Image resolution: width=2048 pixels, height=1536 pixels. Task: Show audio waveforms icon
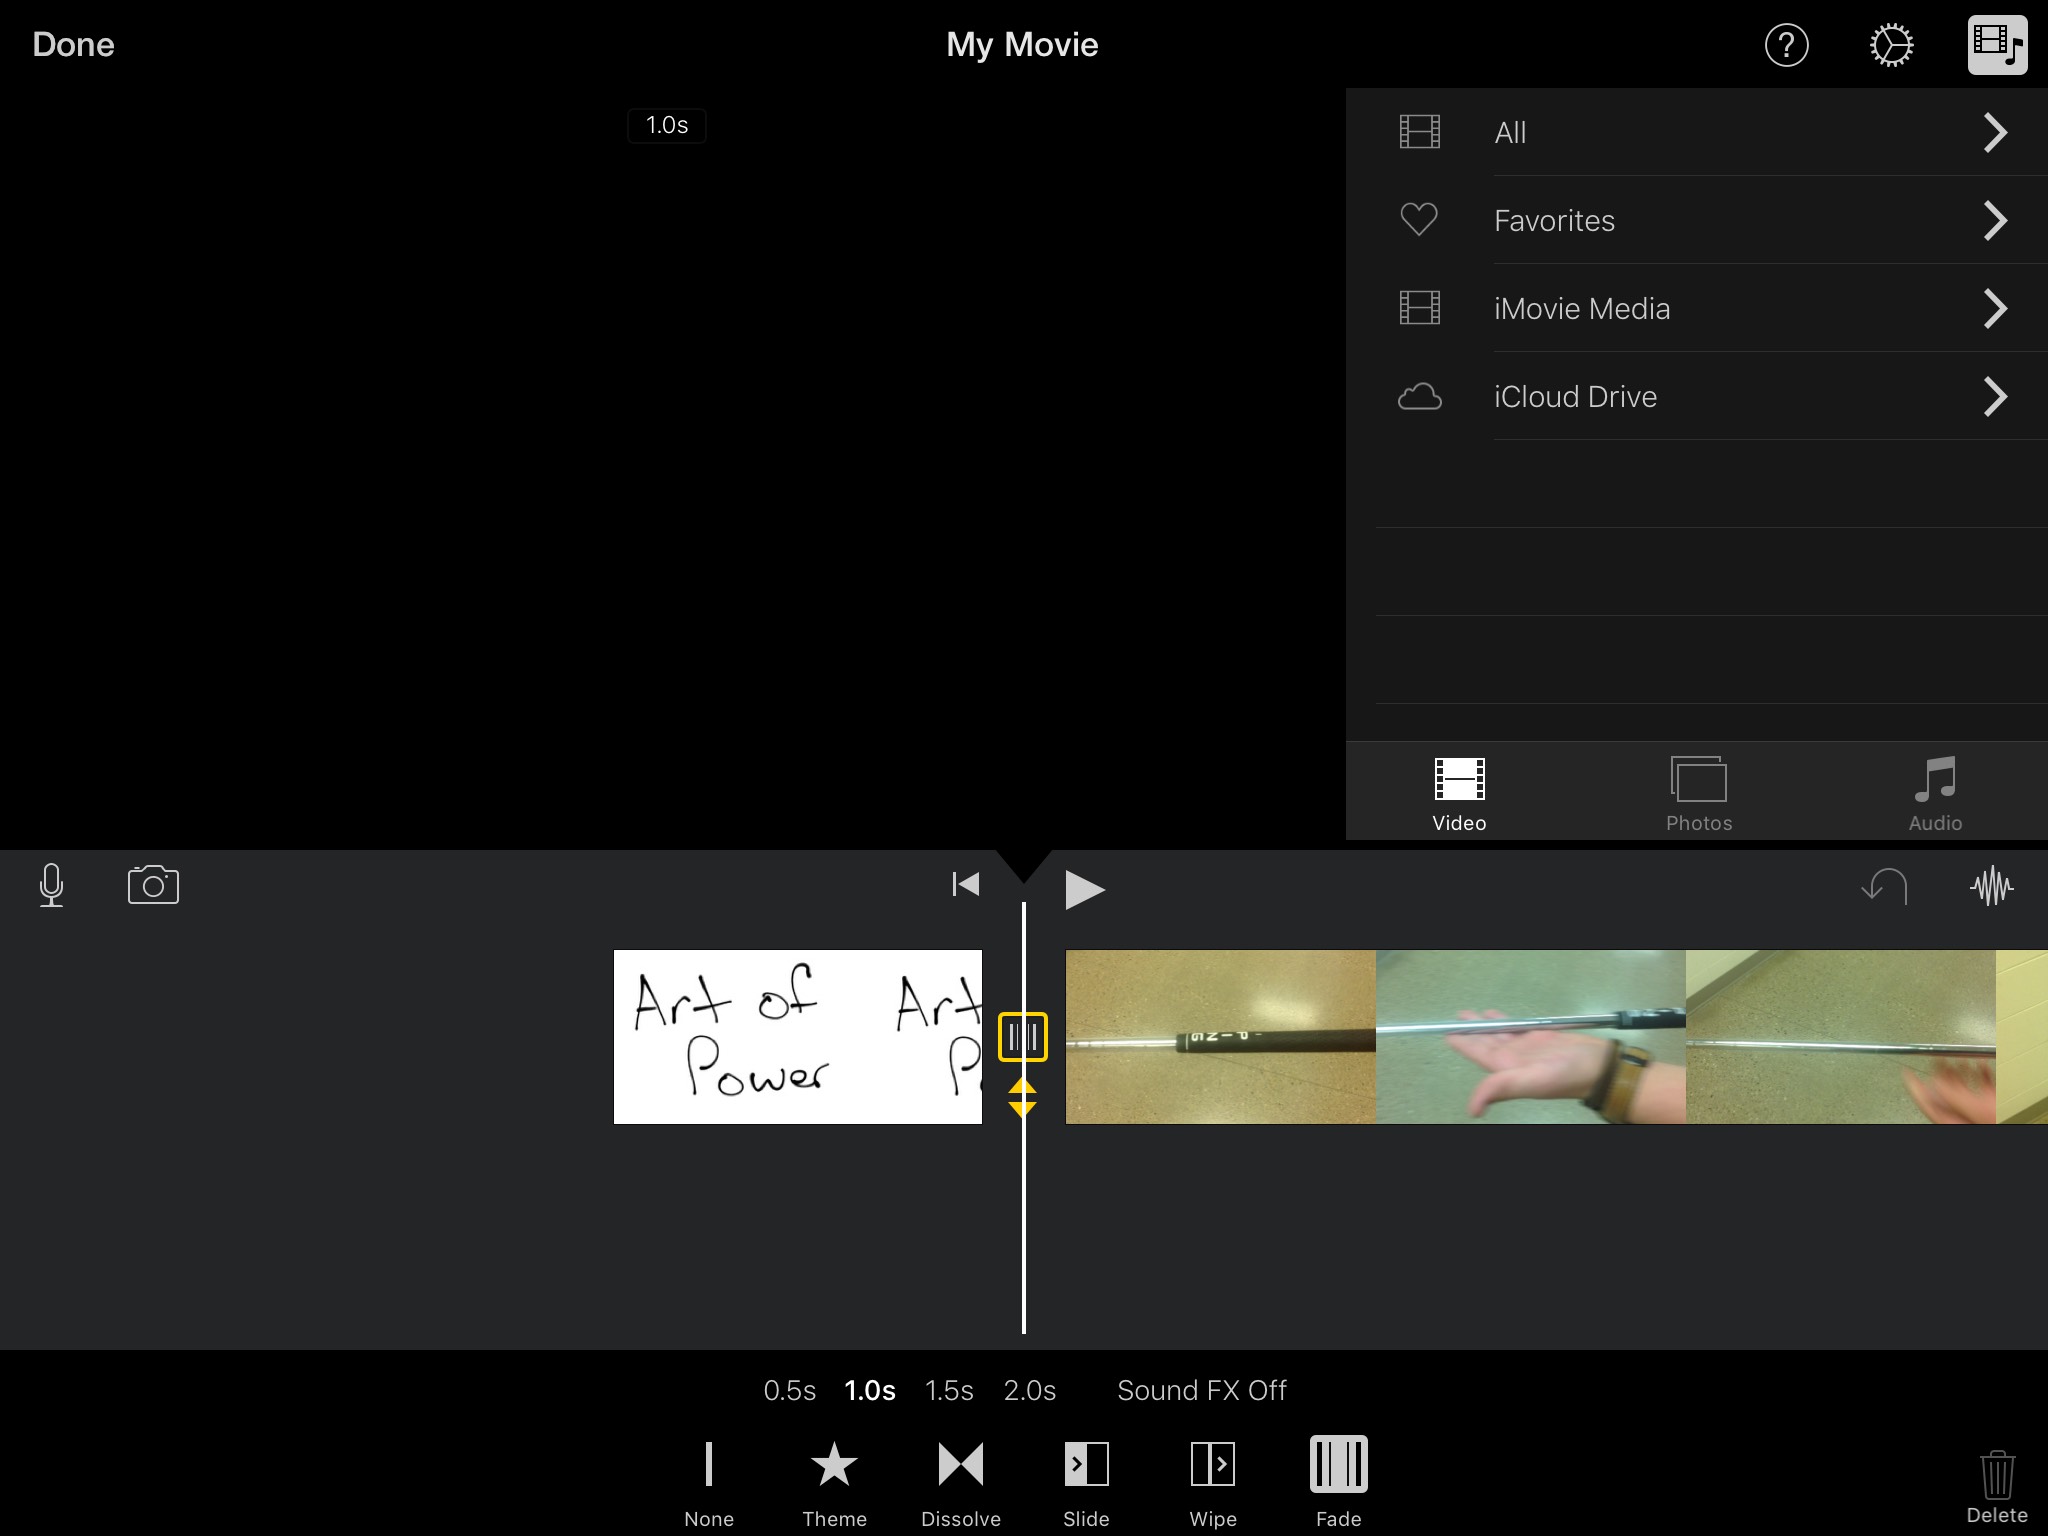(1991, 886)
